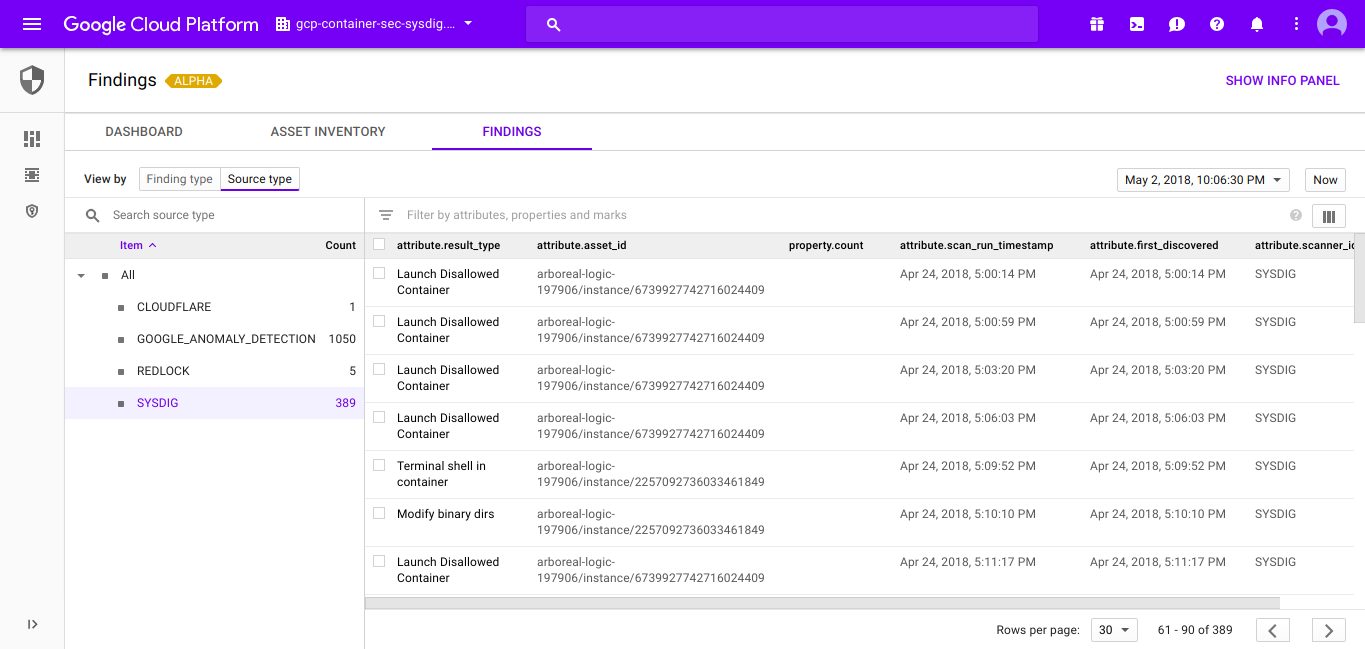1365x649 pixels.
Task: Click the gift free trial icon
Action: [x=1097, y=24]
